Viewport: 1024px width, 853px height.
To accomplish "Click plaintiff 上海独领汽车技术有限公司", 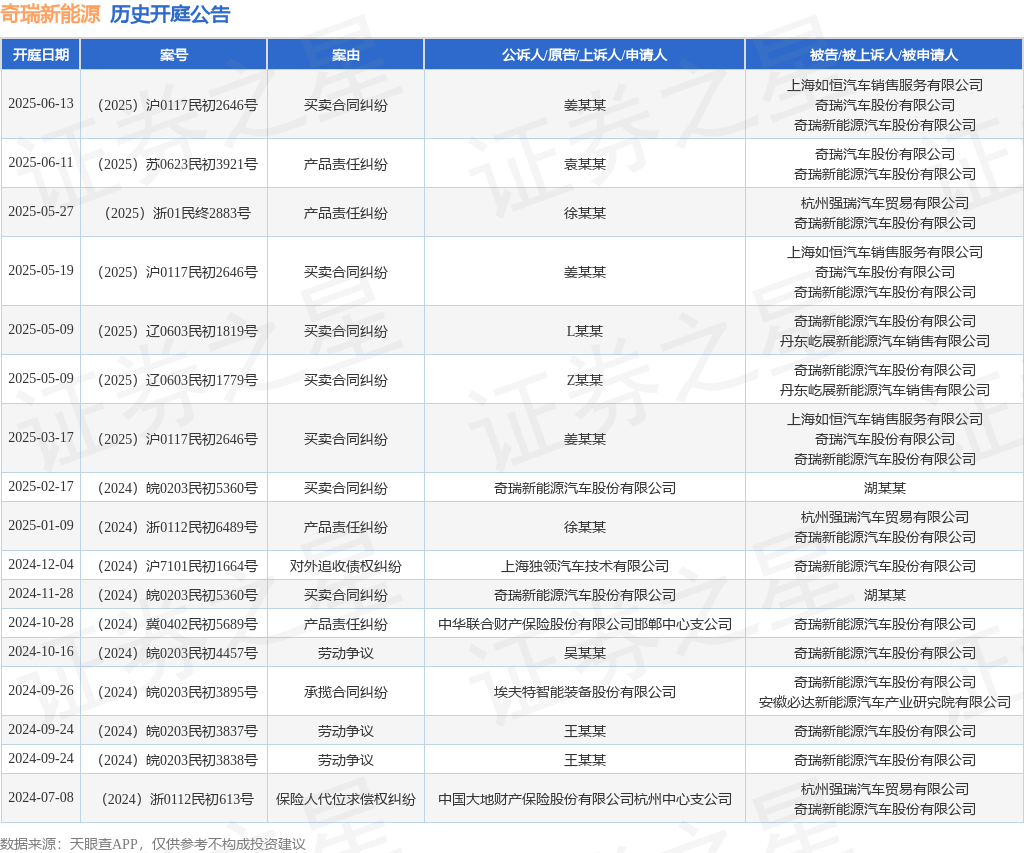I will 584,566.
